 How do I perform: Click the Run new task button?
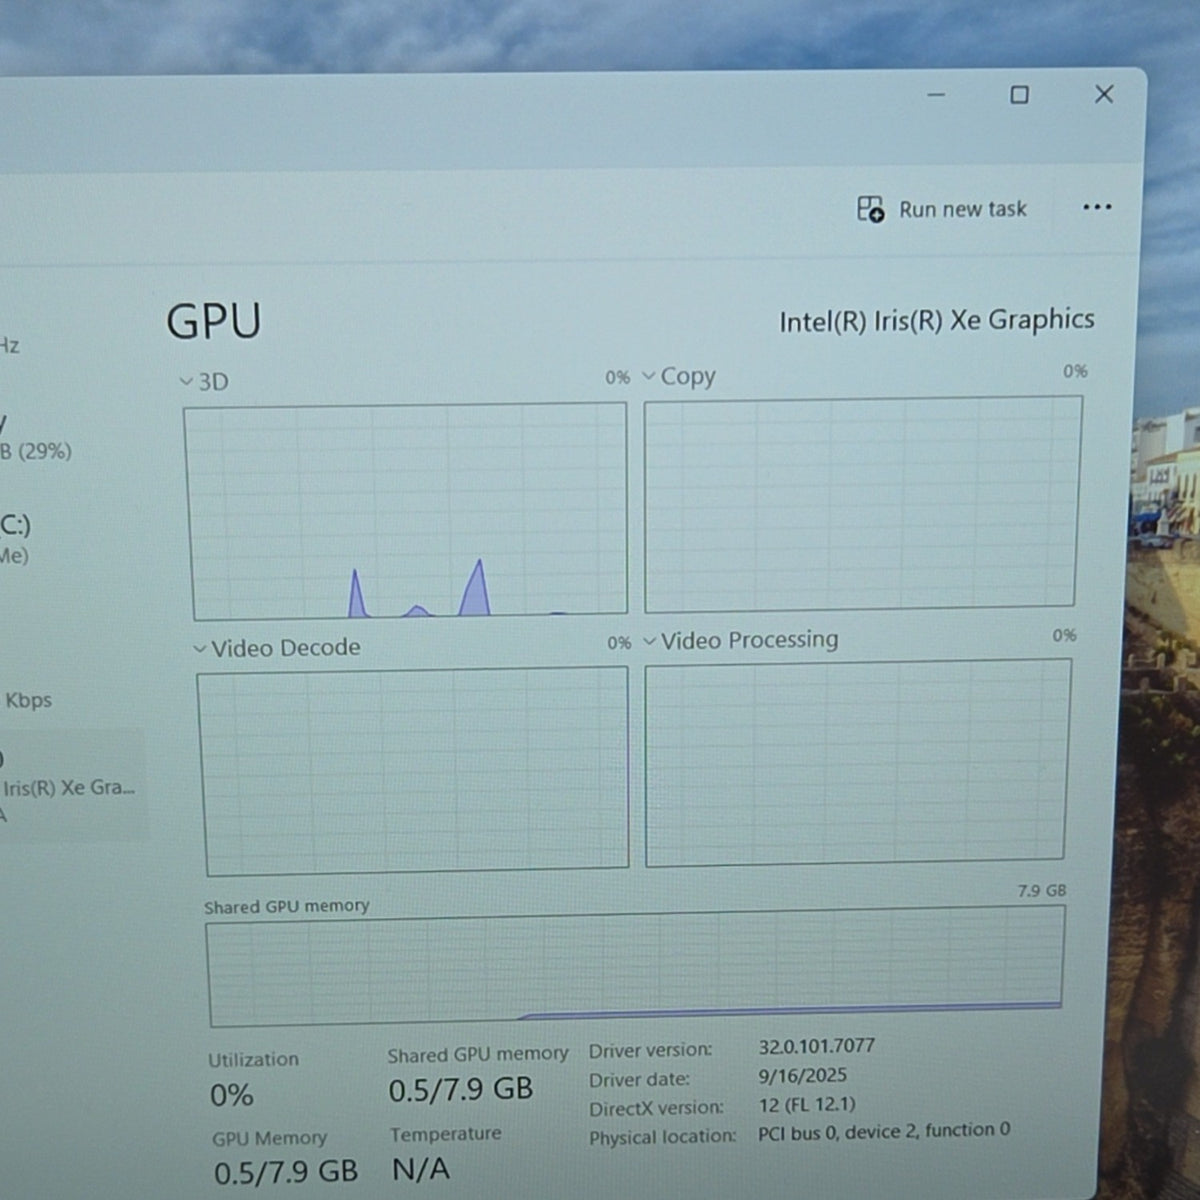coord(942,209)
